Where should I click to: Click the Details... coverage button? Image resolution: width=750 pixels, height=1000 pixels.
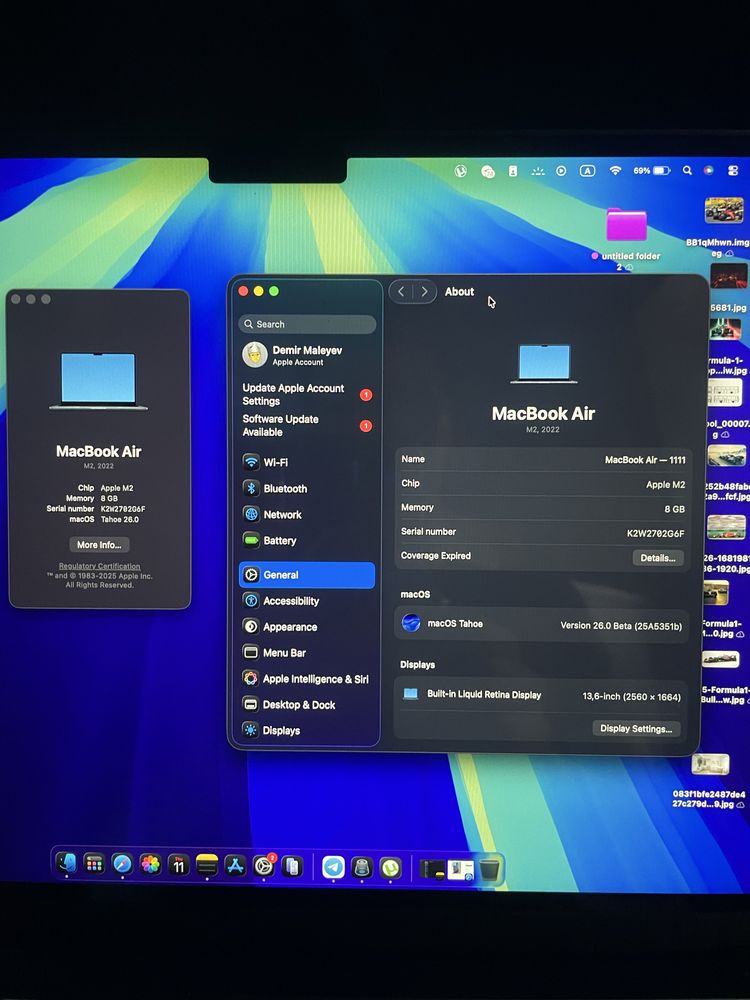[x=658, y=558]
